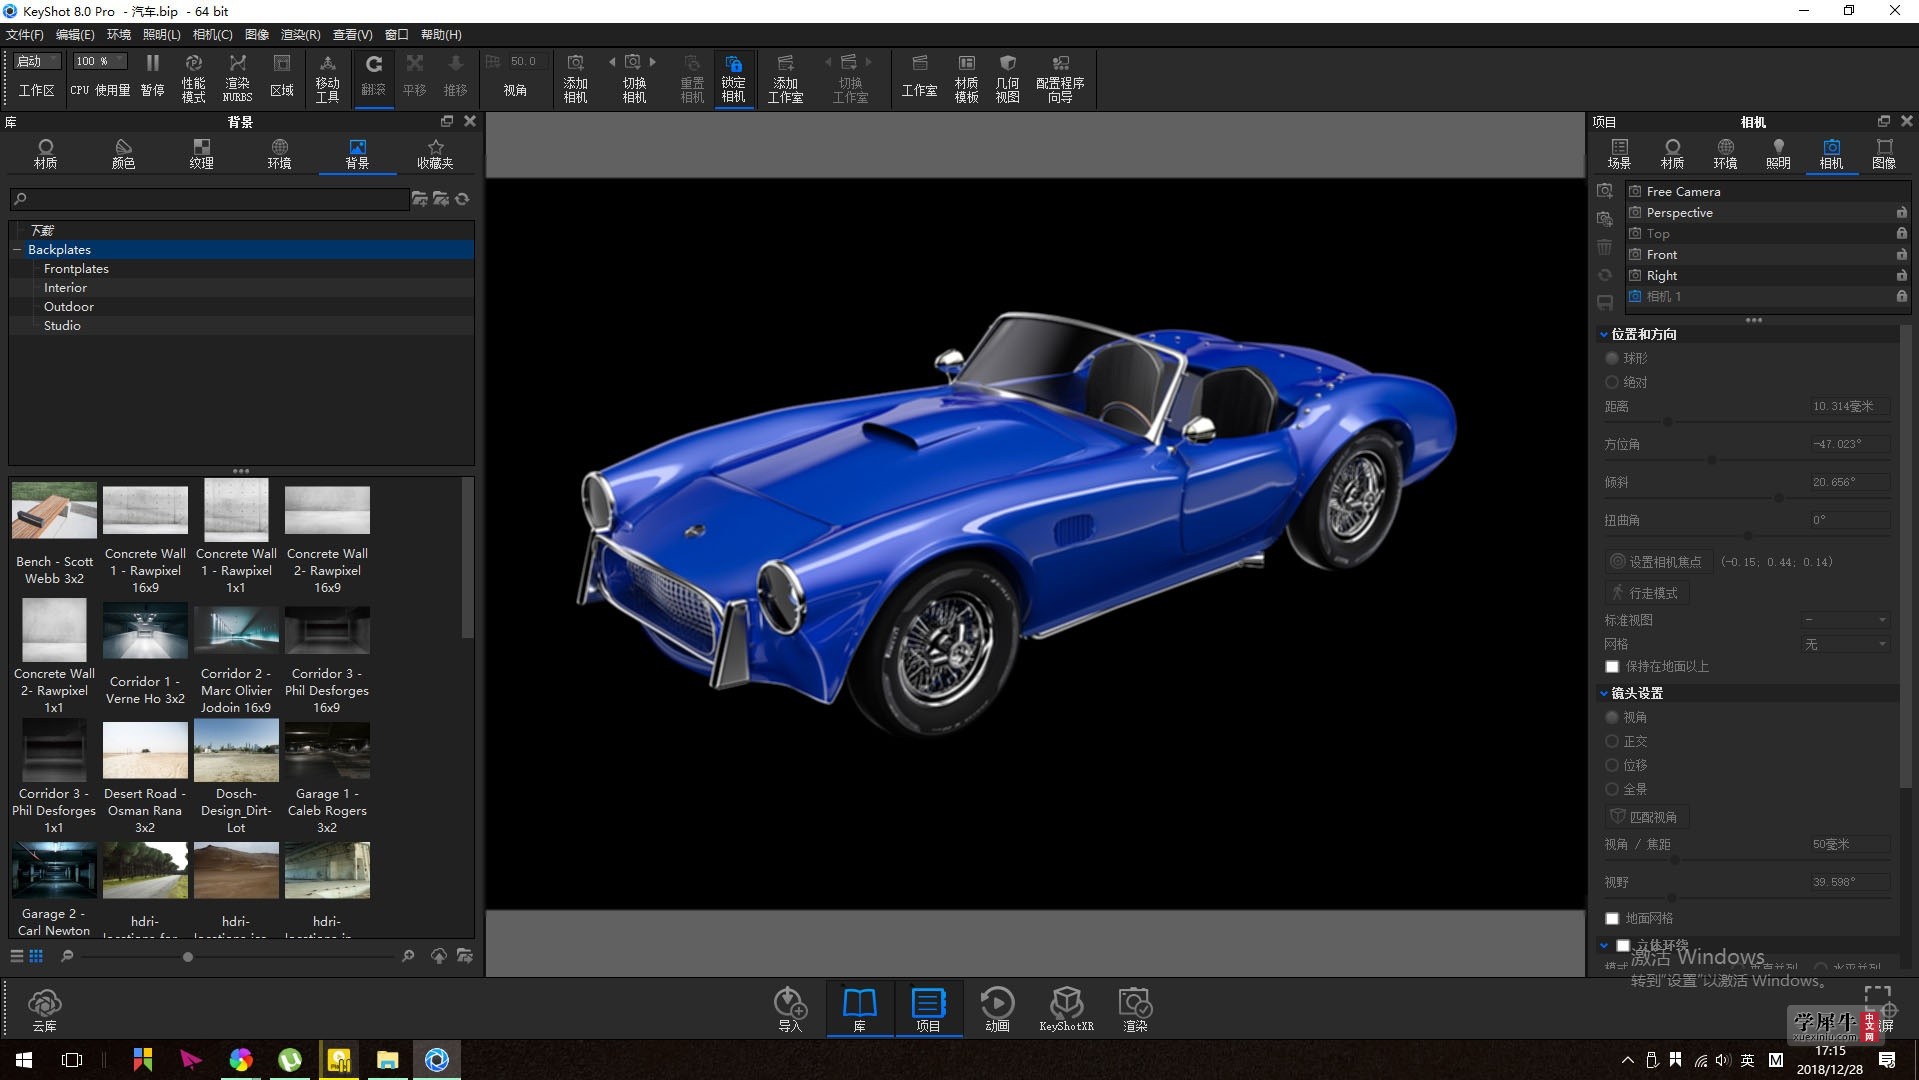Open the Render menu

point(300,35)
